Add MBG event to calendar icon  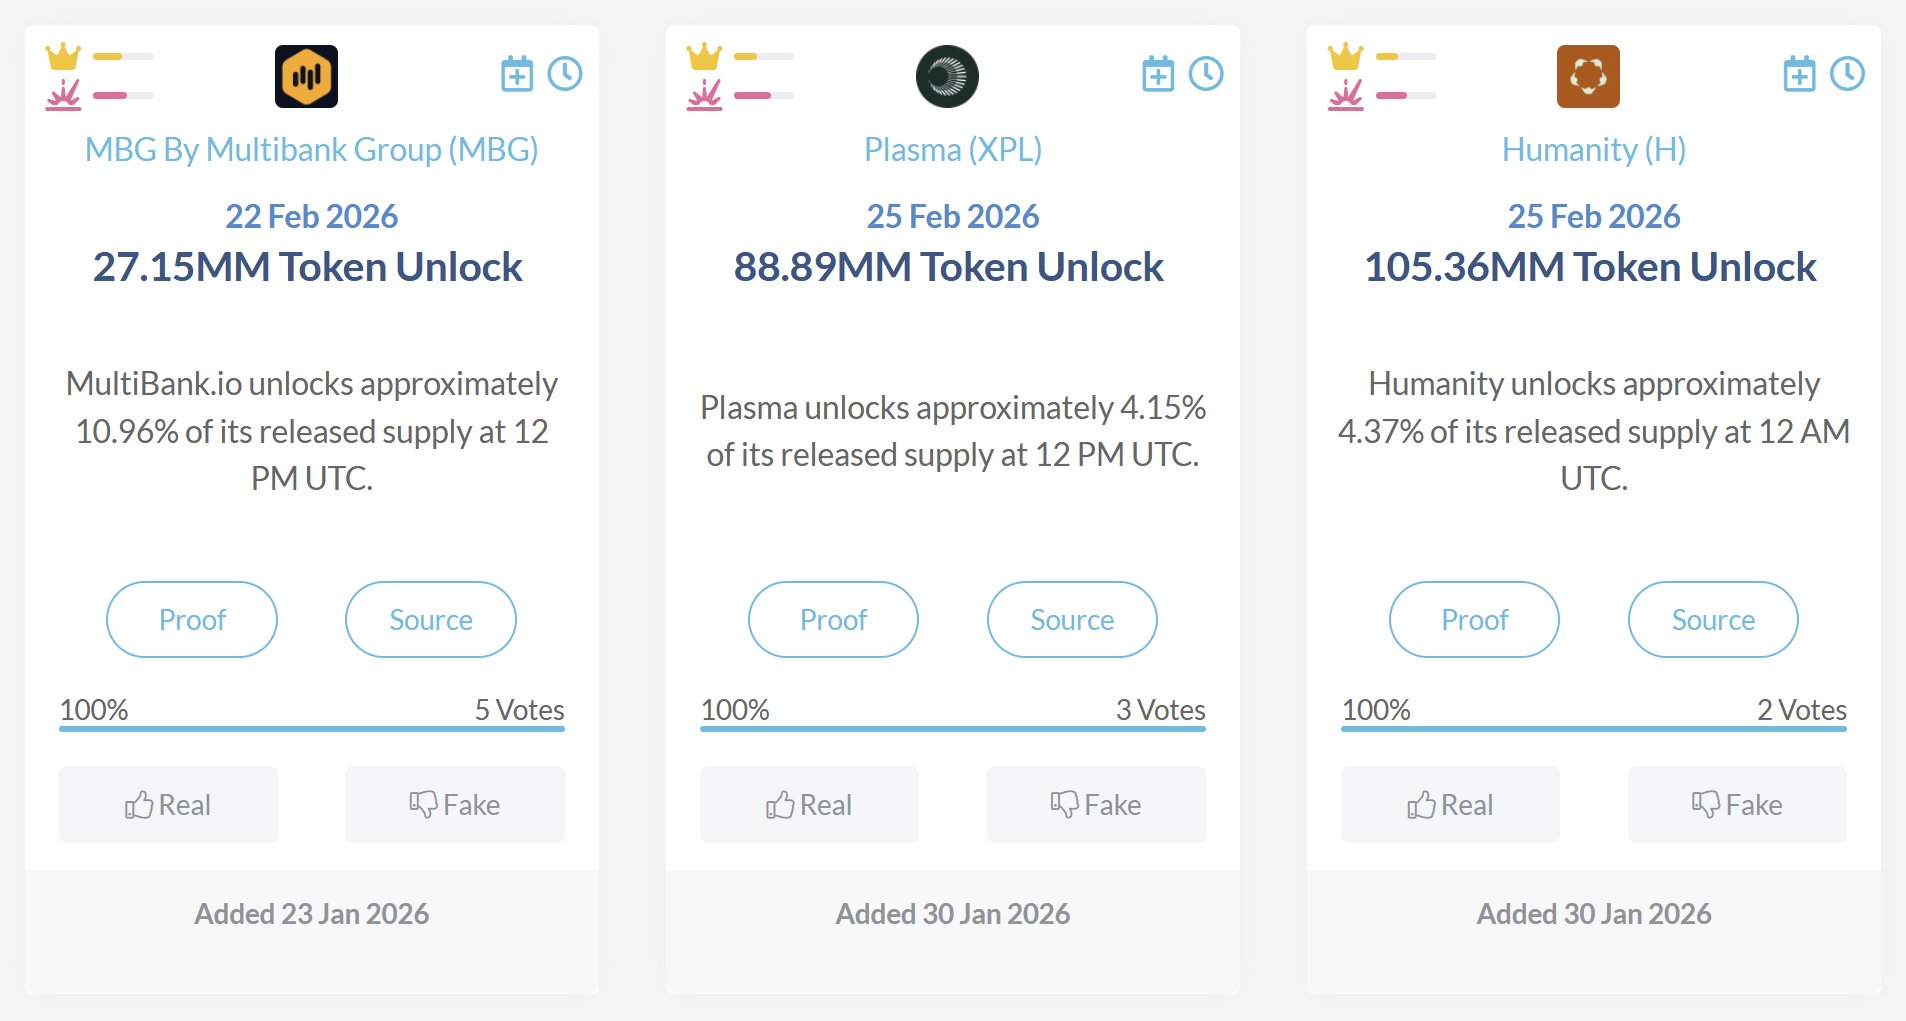(517, 74)
